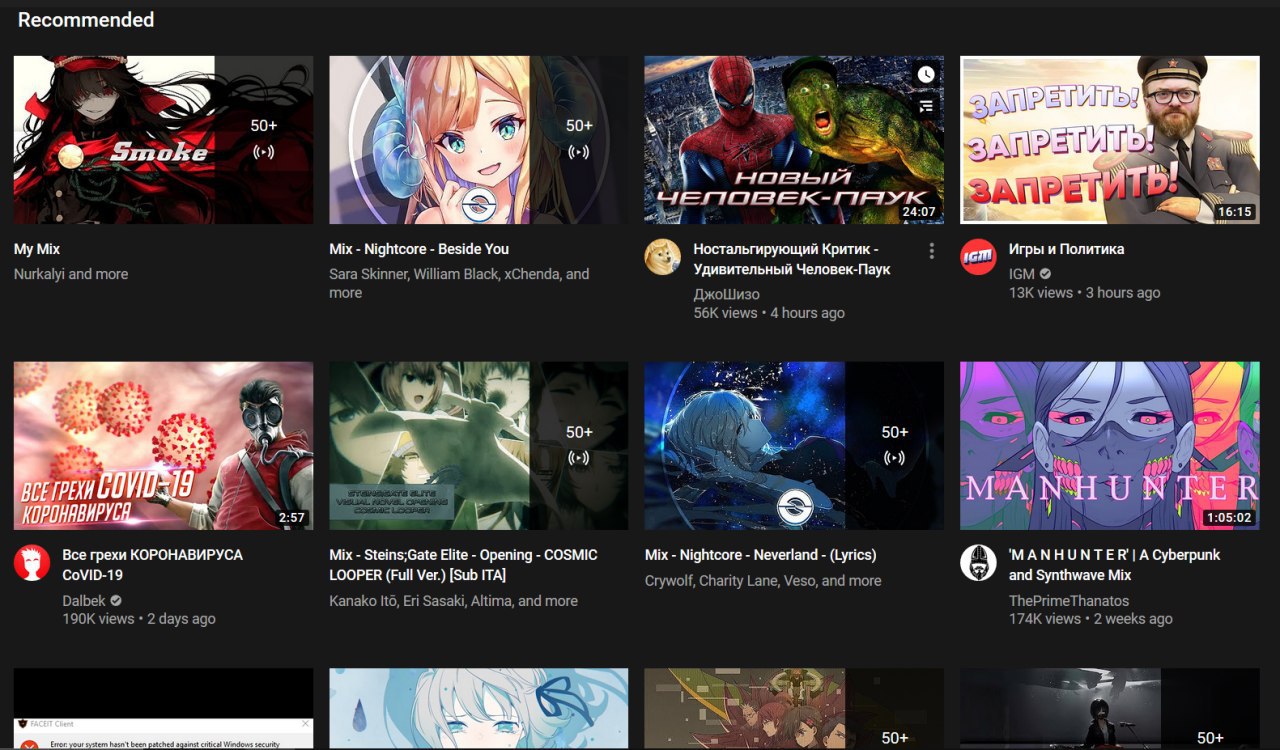
Task: Click the 24:07 duration badge
Action: click(919, 212)
